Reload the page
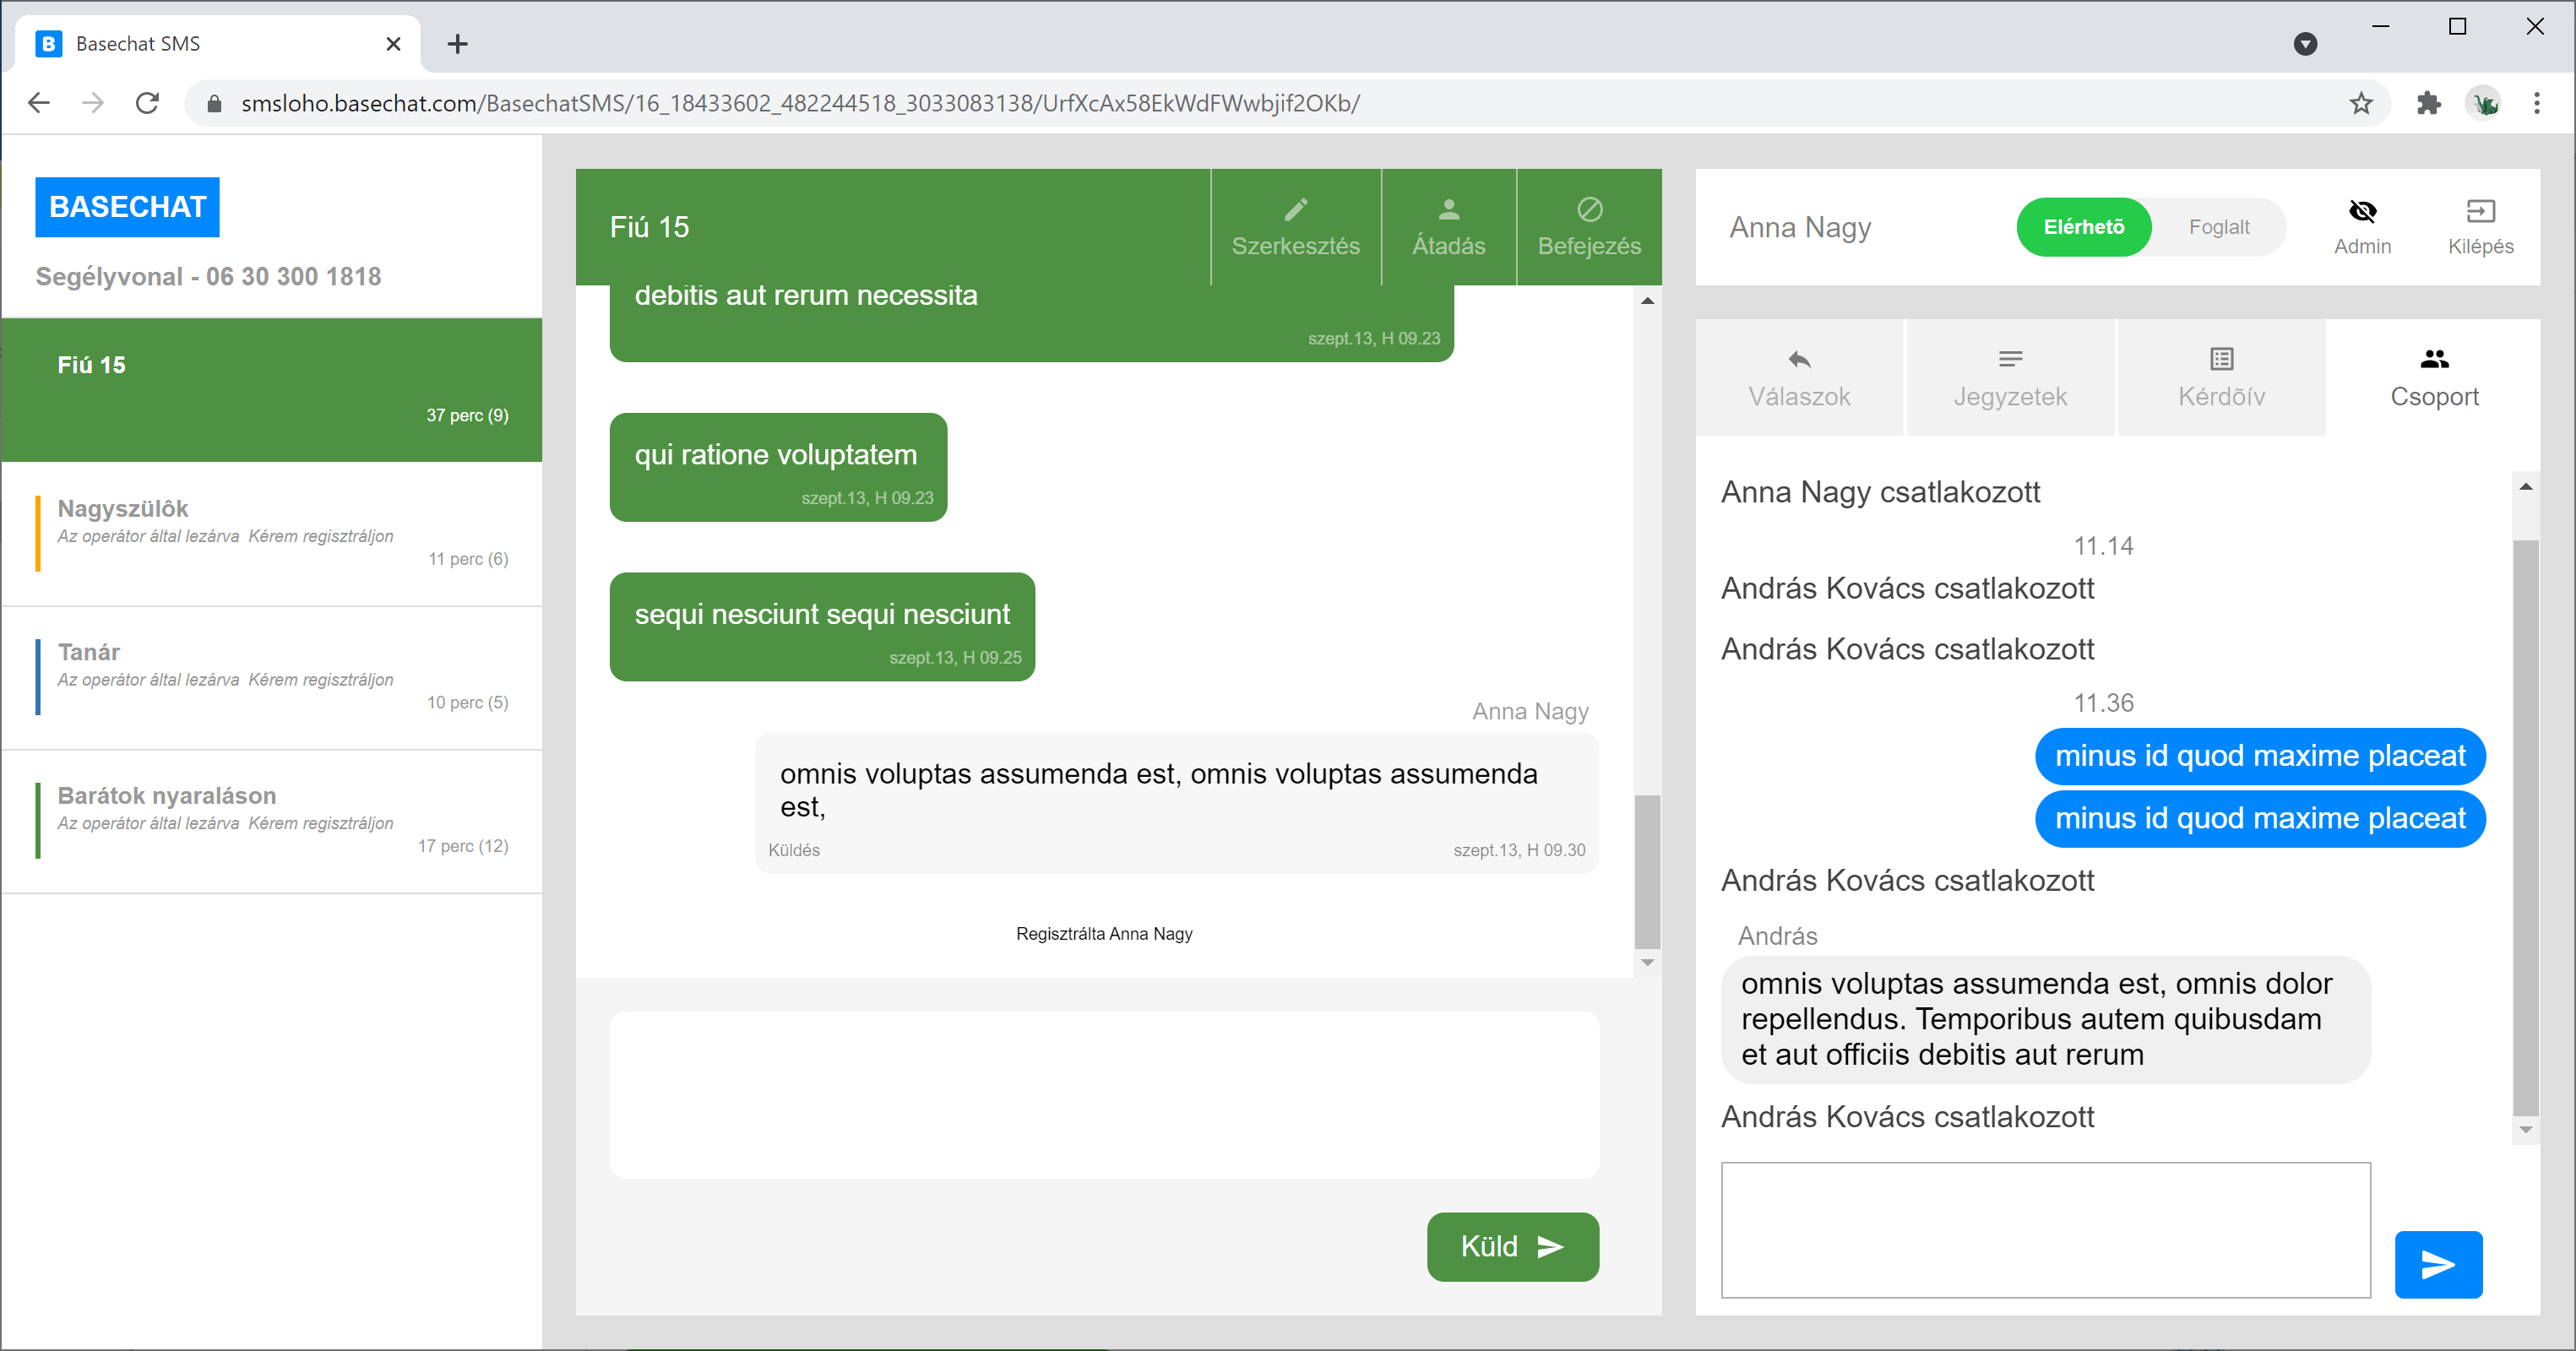This screenshot has height=1351, width=2576. [147, 103]
